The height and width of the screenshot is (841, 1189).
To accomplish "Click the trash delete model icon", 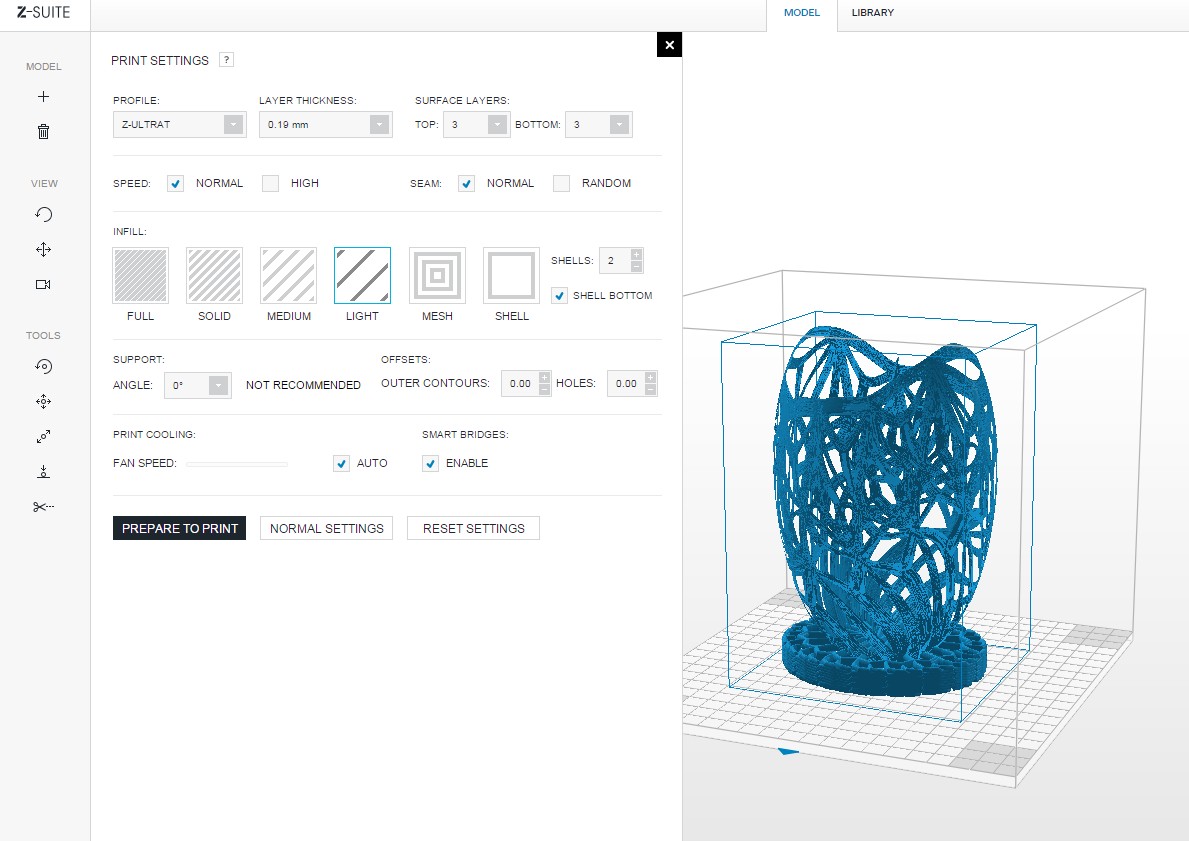I will tap(43, 131).
